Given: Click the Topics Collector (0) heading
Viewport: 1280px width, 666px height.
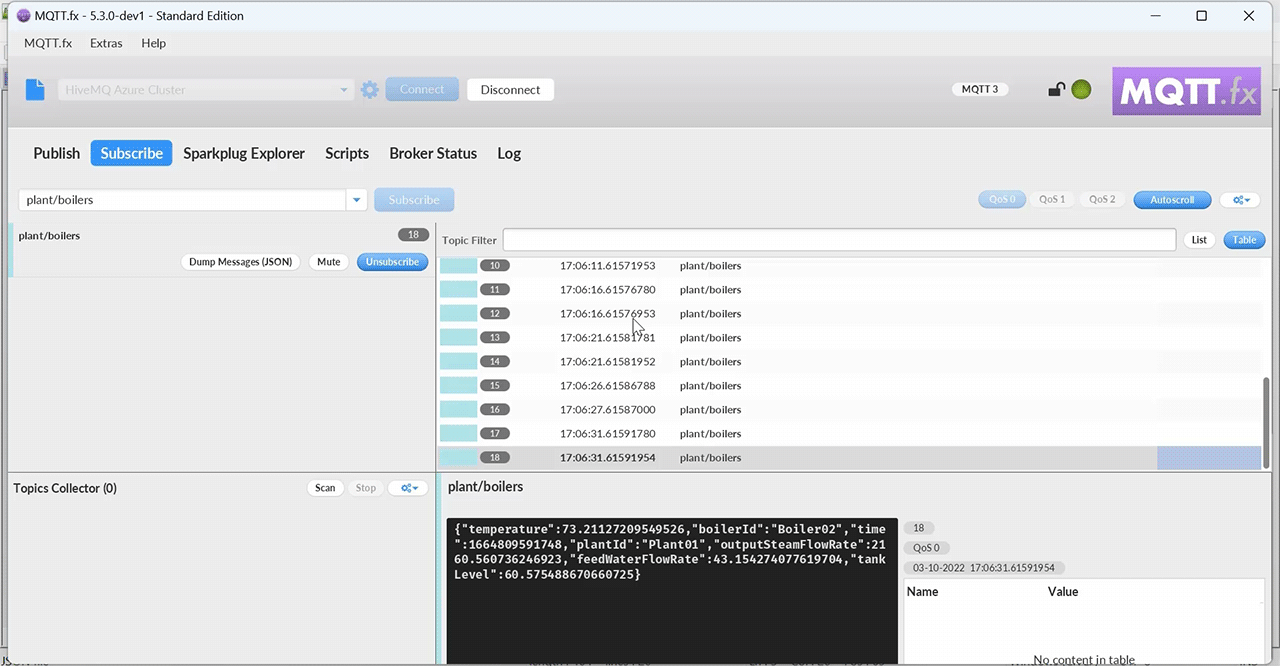Looking at the screenshot, I should tap(65, 488).
